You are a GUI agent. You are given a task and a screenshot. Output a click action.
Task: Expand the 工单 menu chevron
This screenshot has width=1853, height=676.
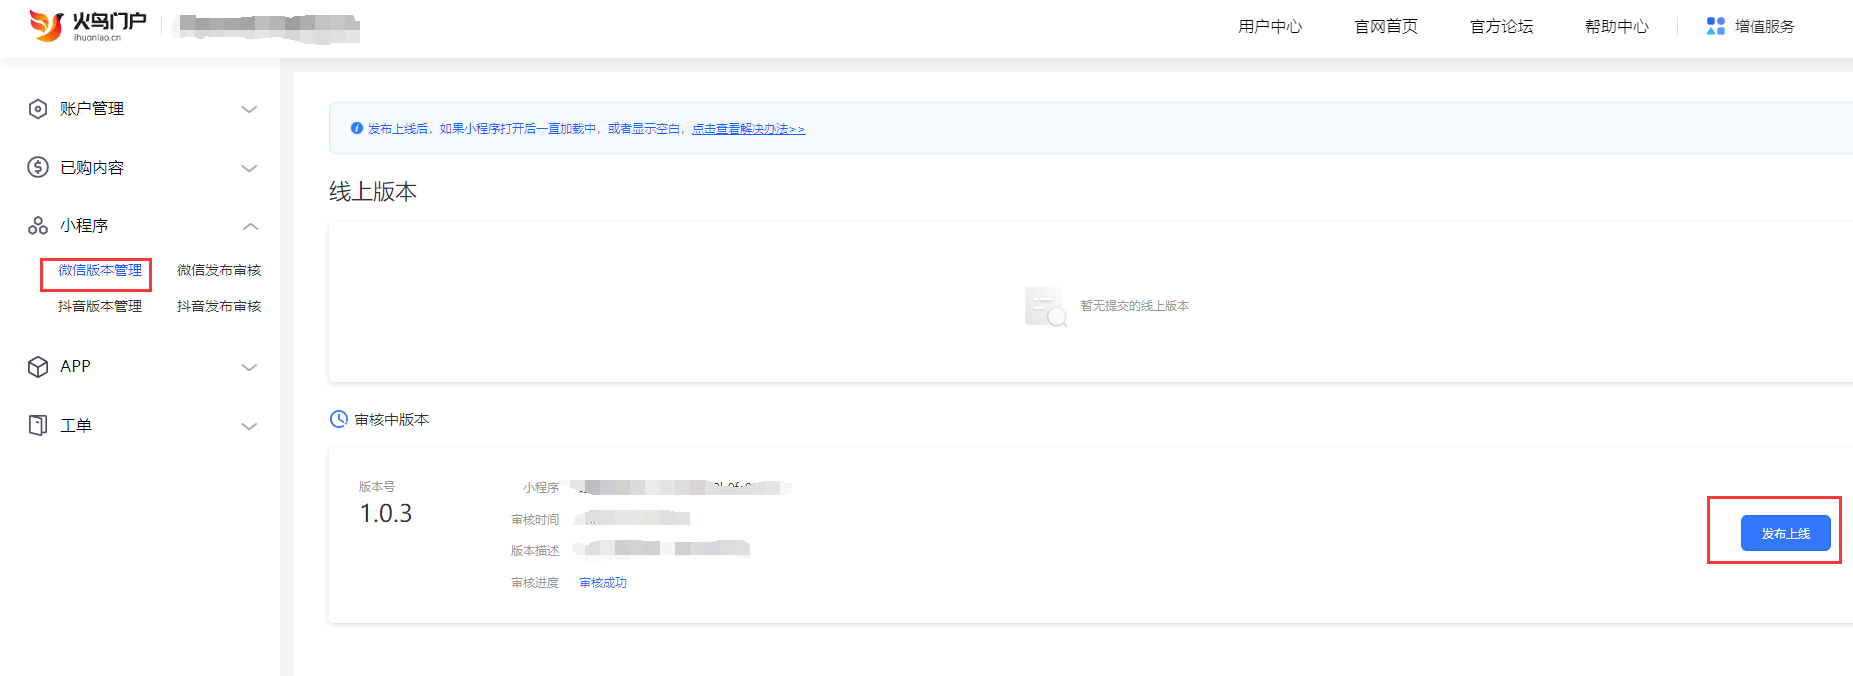[250, 426]
